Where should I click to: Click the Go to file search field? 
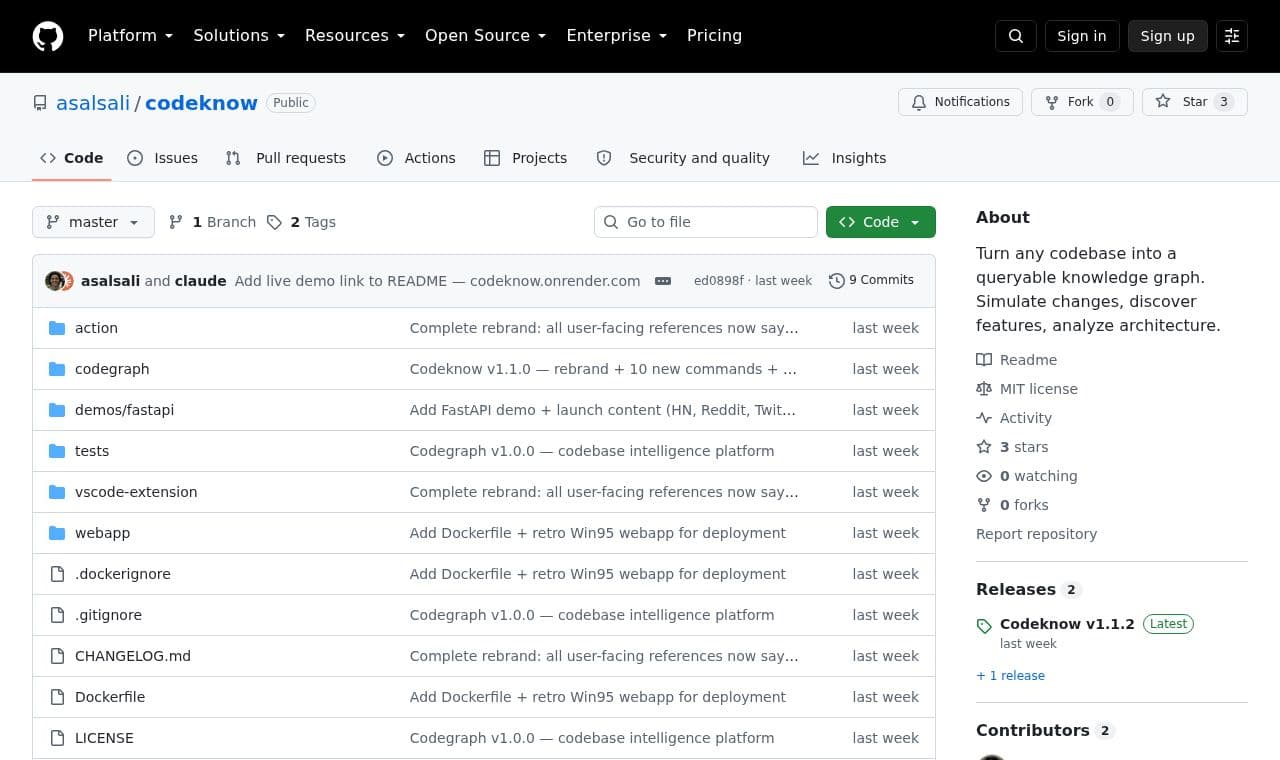[x=706, y=222]
